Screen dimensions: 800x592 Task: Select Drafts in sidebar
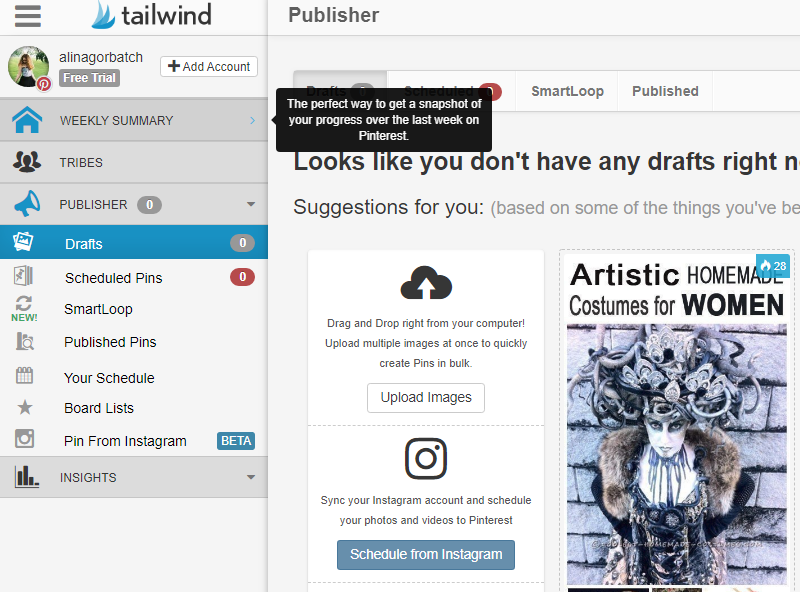pyautogui.click(x=134, y=242)
